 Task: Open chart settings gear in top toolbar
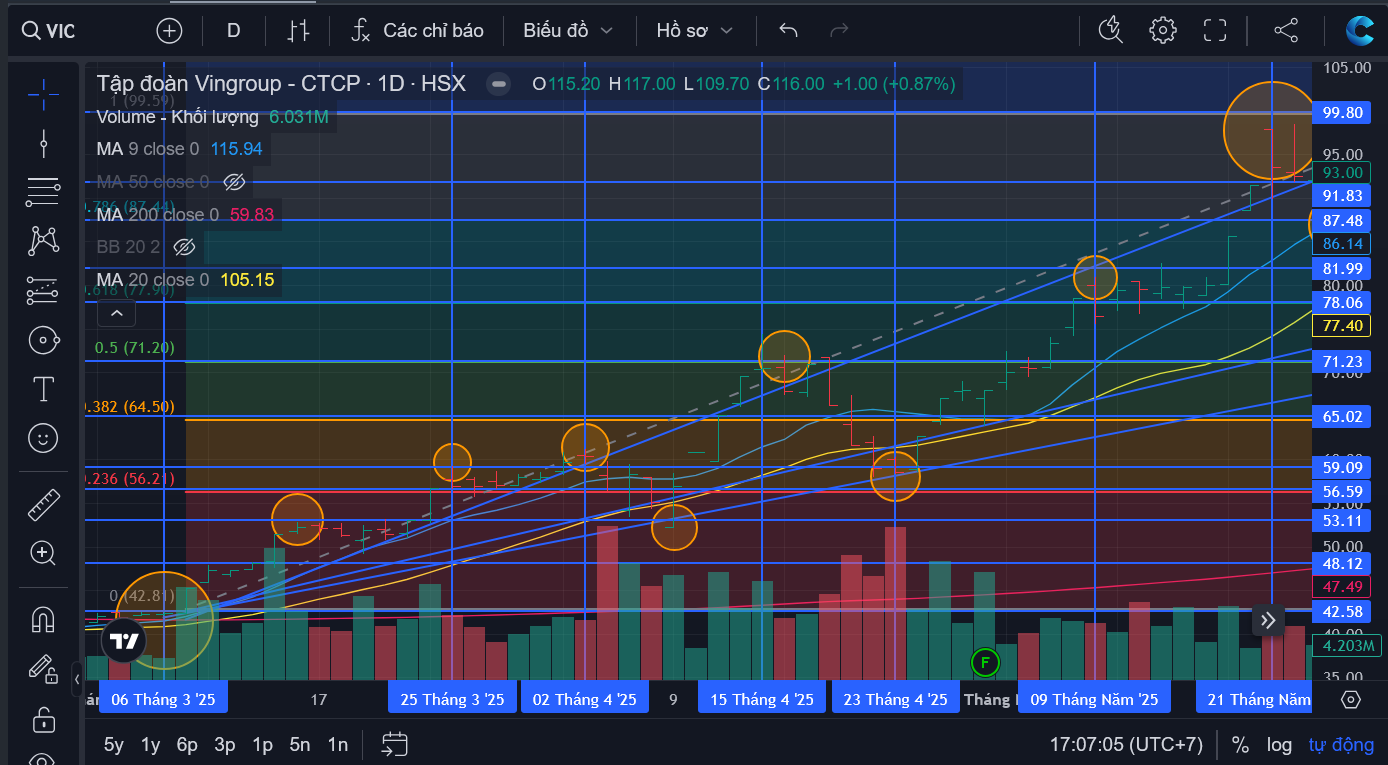1163,30
